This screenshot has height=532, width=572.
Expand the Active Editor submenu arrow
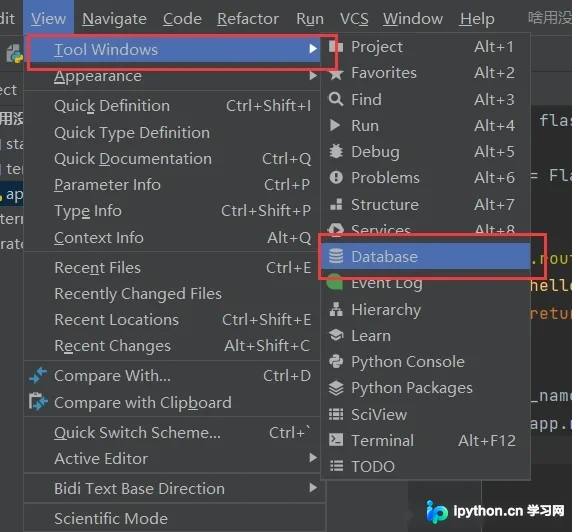[x=313, y=458]
